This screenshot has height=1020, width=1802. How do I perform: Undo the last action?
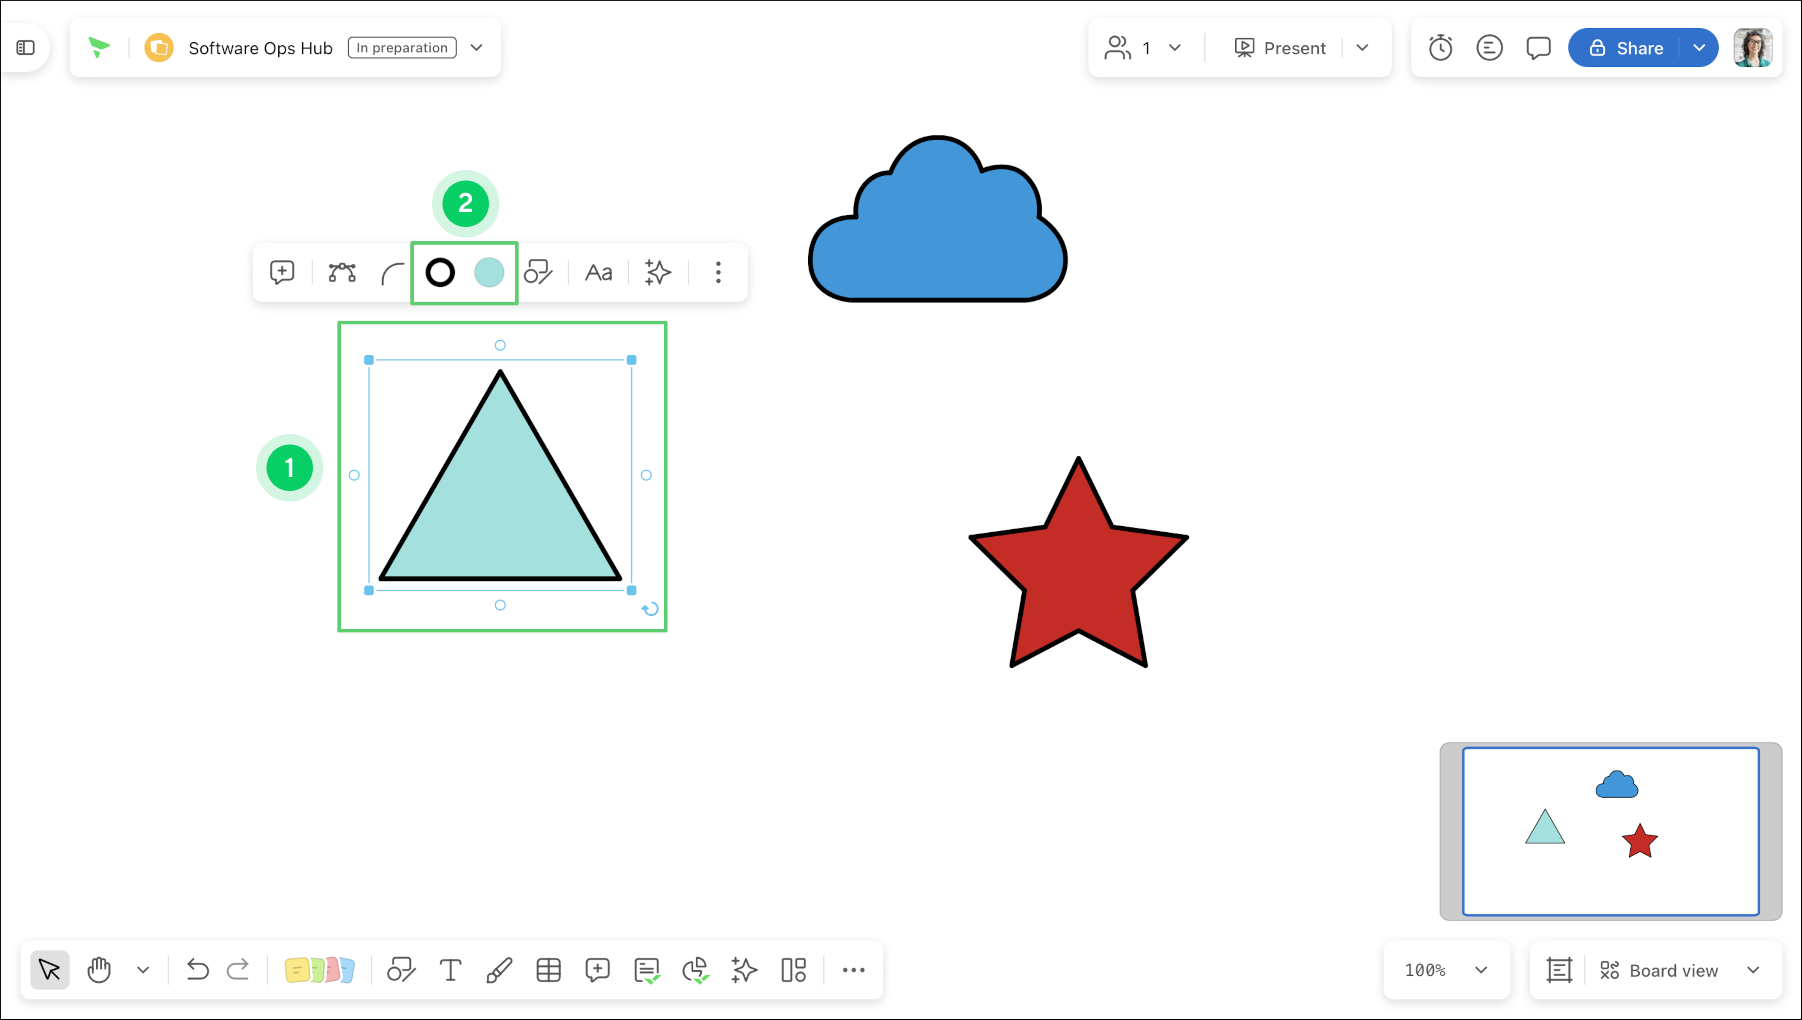[x=197, y=969]
